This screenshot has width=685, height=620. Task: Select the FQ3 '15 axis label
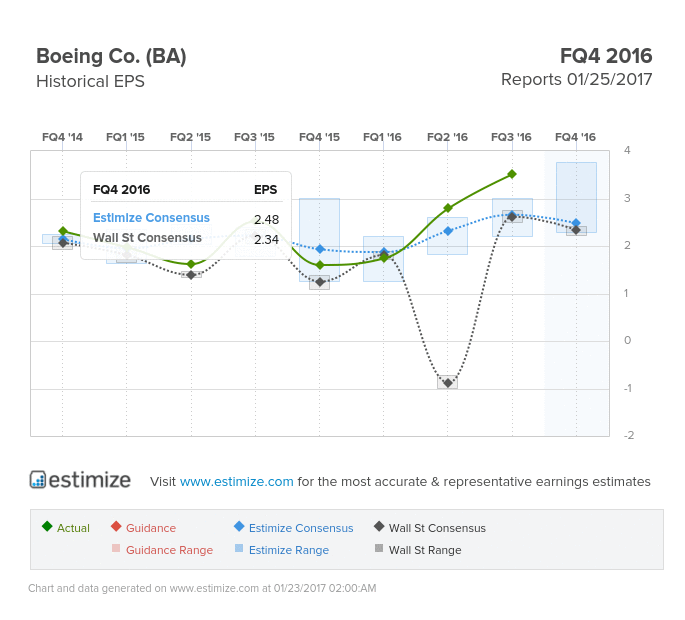(x=254, y=137)
